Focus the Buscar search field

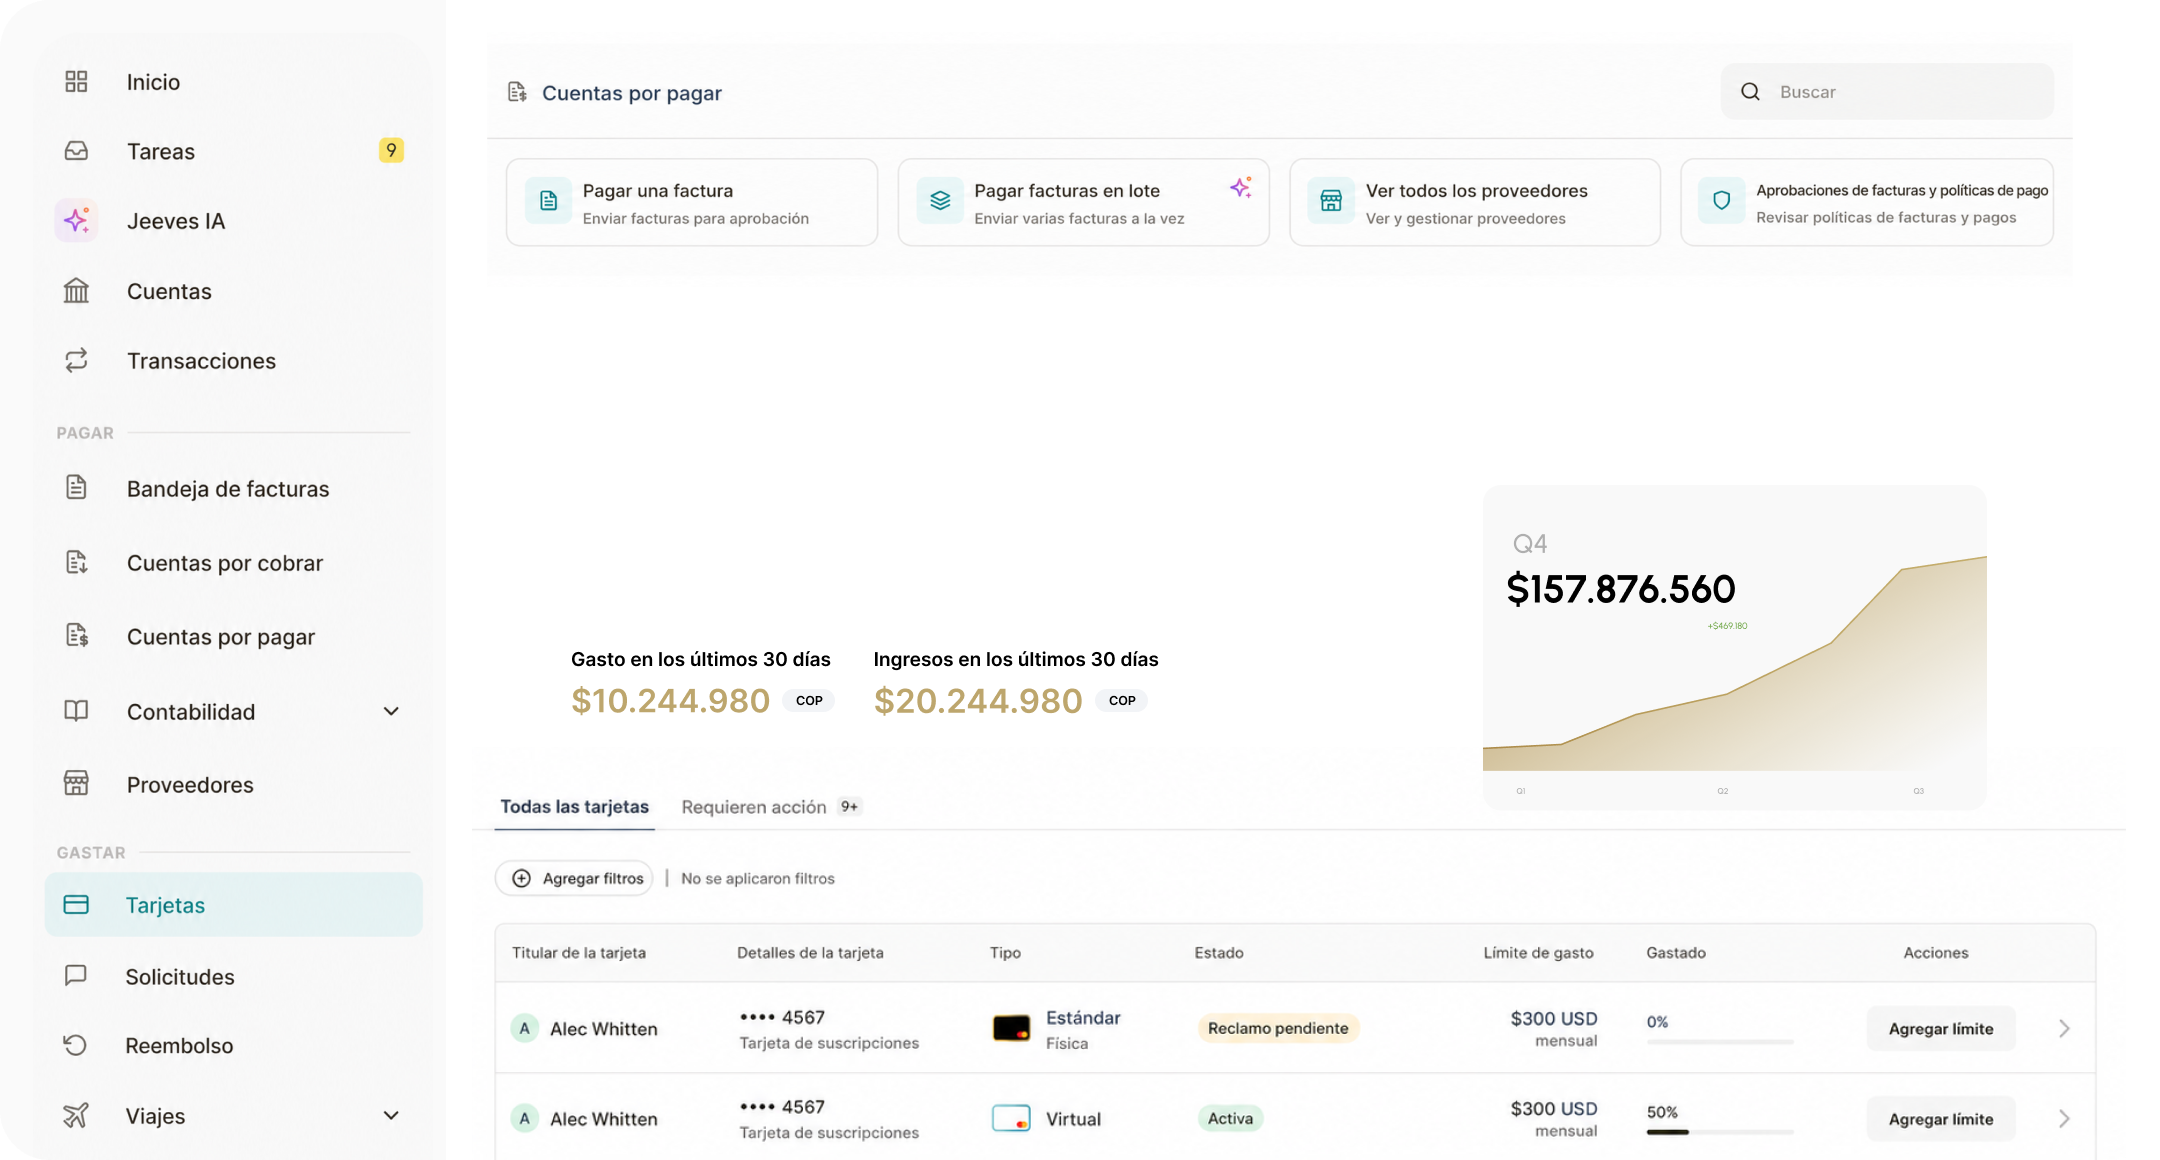click(x=1887, y=91)
